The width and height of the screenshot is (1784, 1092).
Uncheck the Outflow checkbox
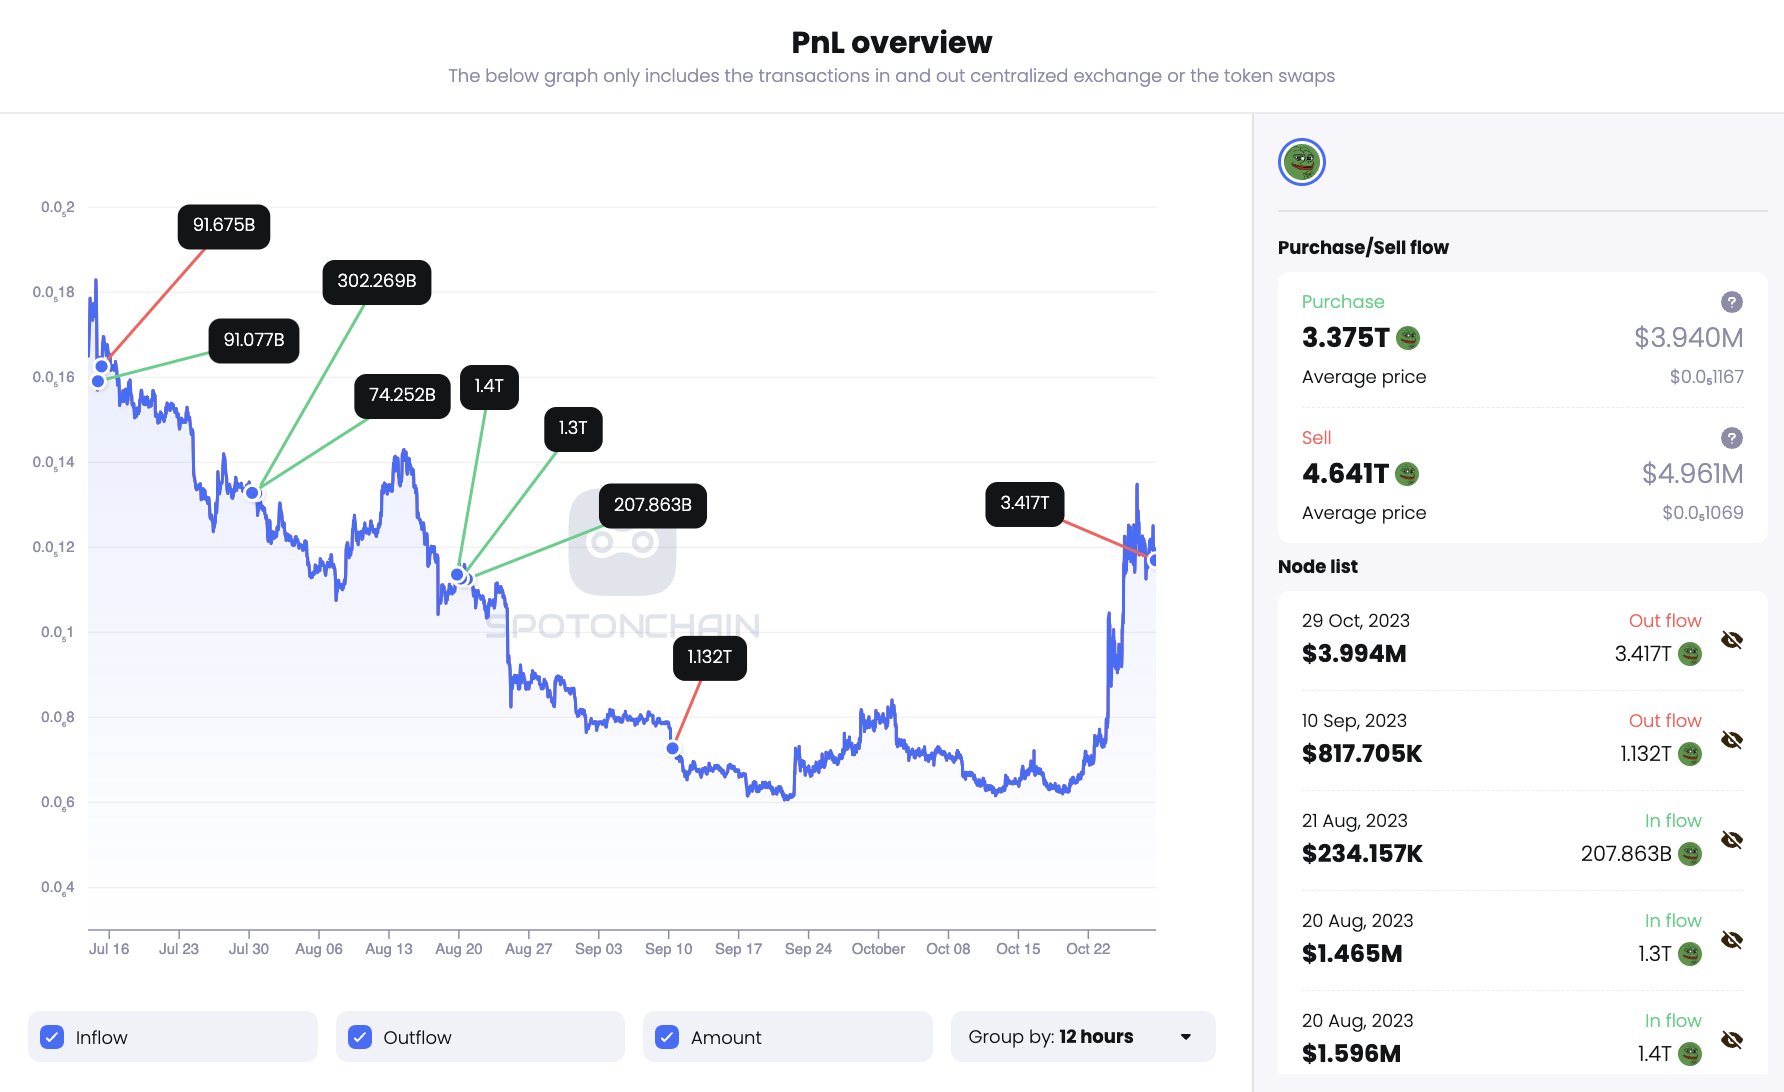(x=360, y=1037)
